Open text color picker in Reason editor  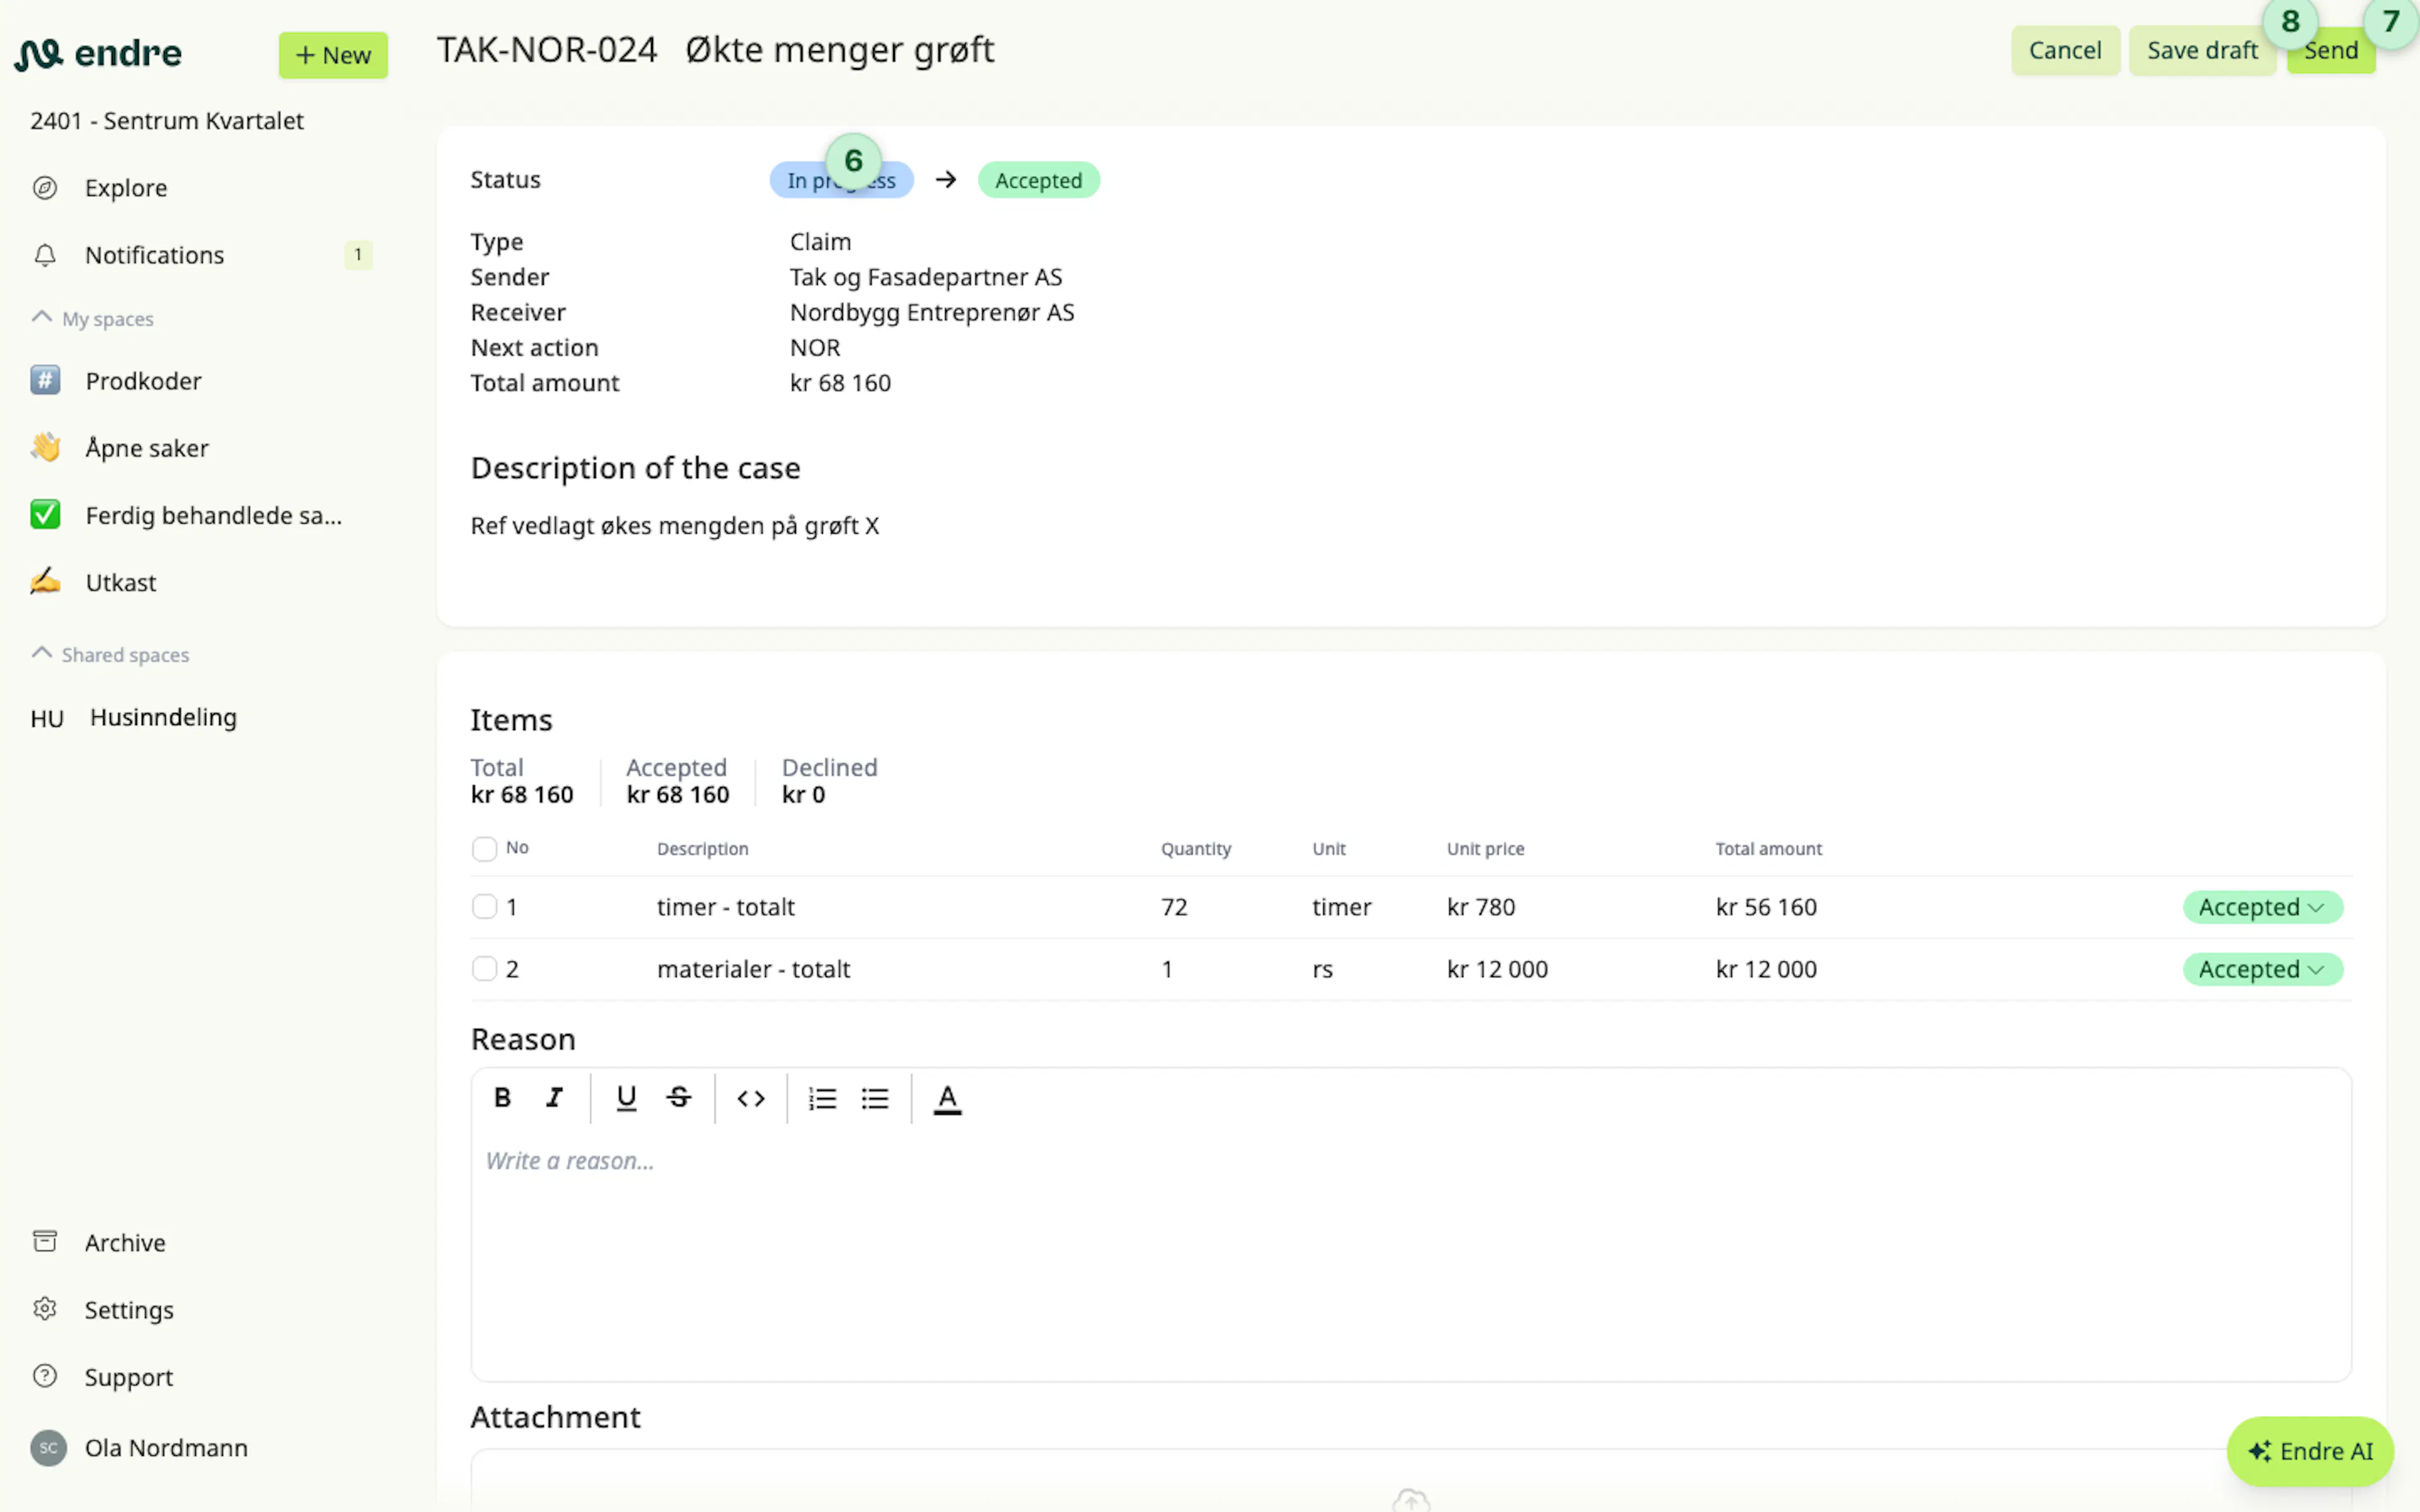(x=947, y=1098)
